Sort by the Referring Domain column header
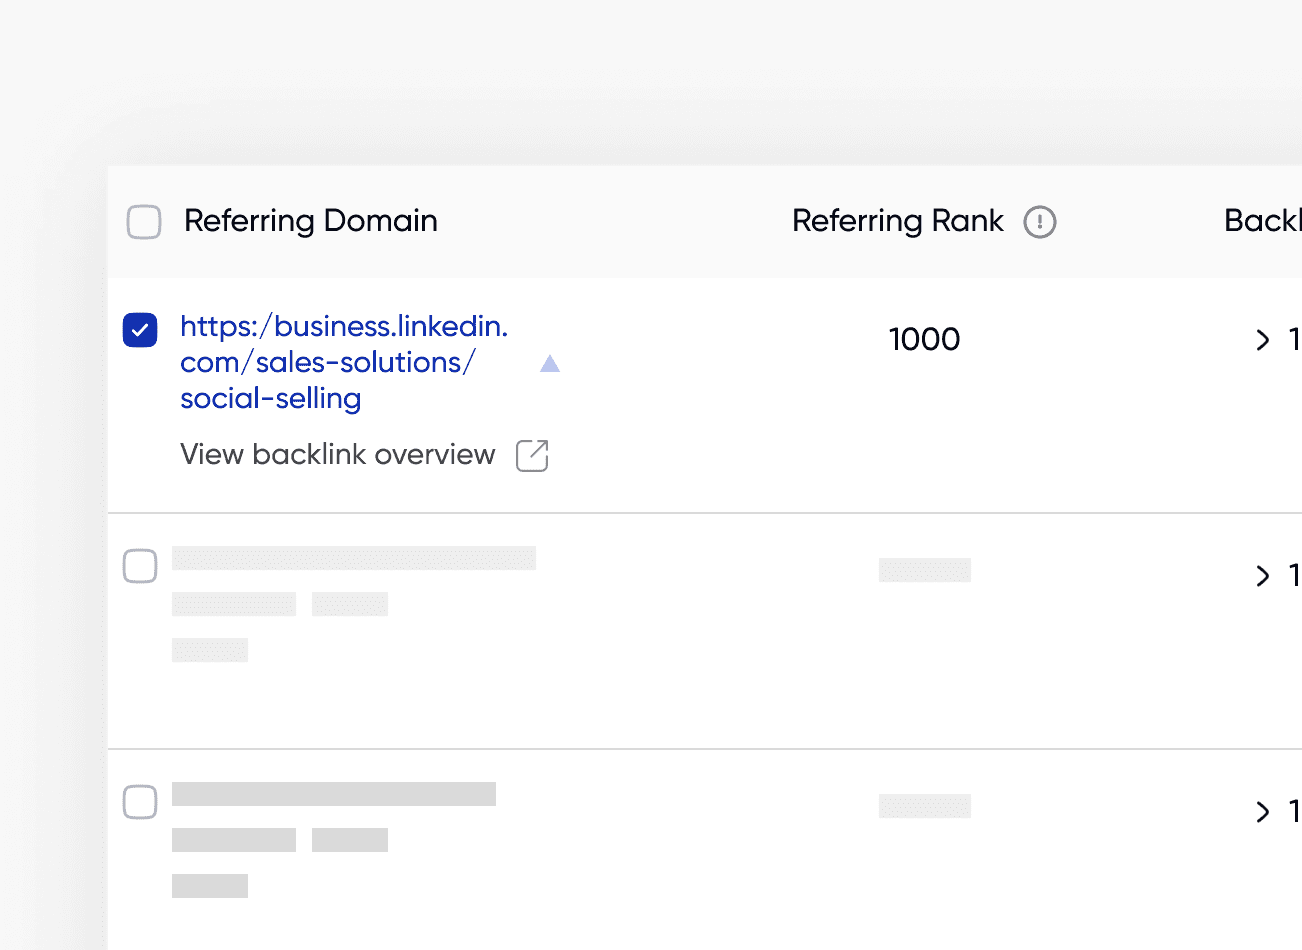Viewport: 1302px width, 950px height. click(x=310, y=221)
